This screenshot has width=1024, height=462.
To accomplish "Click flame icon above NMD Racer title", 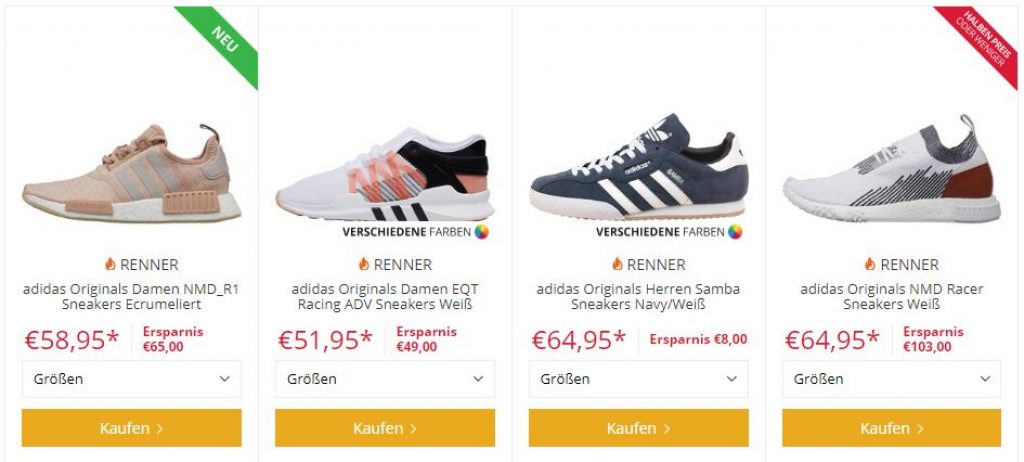I will (870, 264).
